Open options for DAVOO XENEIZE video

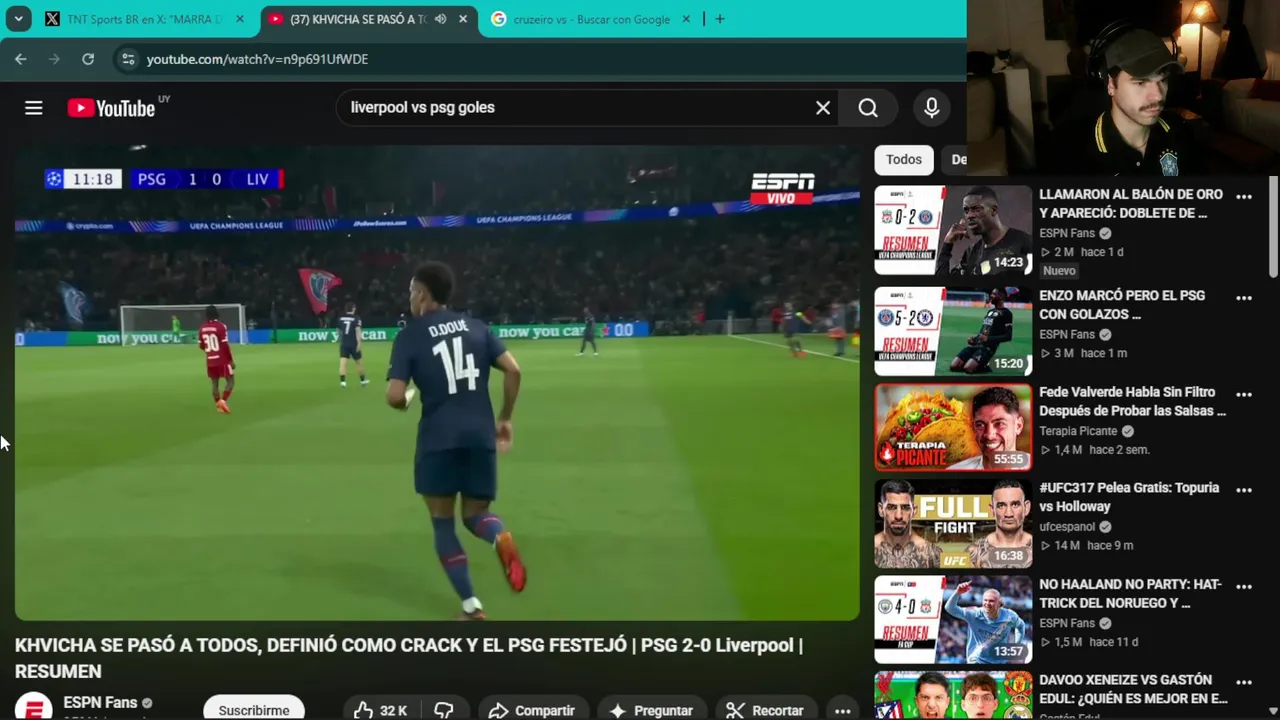pyautogui.click(x=1244, y=683)
